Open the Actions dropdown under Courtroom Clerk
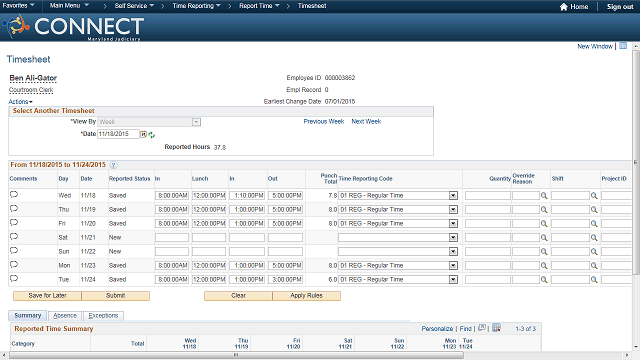Viewport: 640px width, 360px height. point(20,102)
